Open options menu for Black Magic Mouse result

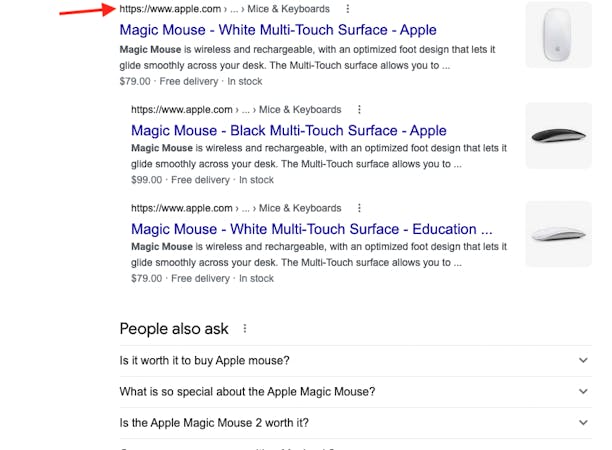(359, 109)
